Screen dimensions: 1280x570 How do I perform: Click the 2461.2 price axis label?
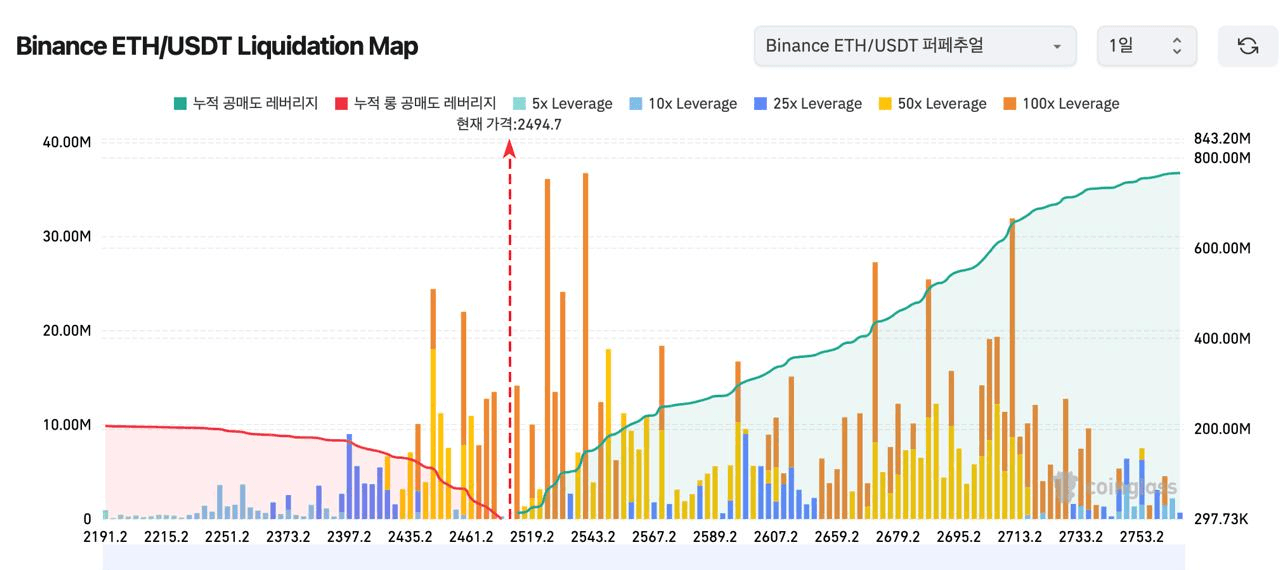[471, 537]
